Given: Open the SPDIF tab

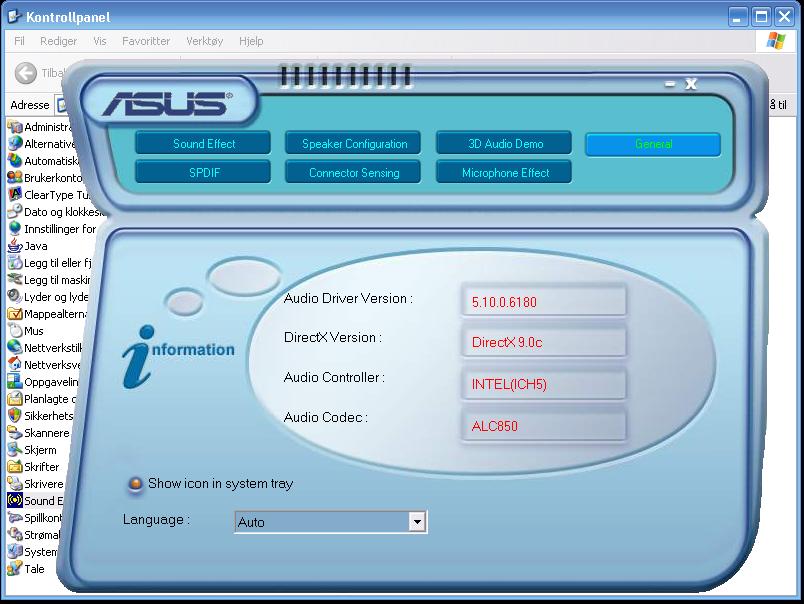Looking at the screenshot, I should pos(203,172).
